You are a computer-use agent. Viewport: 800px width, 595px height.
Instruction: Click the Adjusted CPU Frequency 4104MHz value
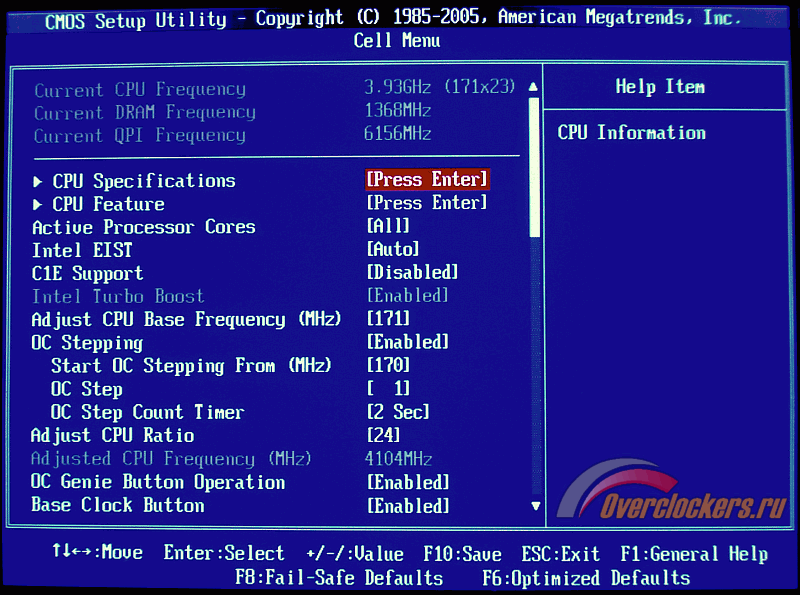tap(398, 458)
